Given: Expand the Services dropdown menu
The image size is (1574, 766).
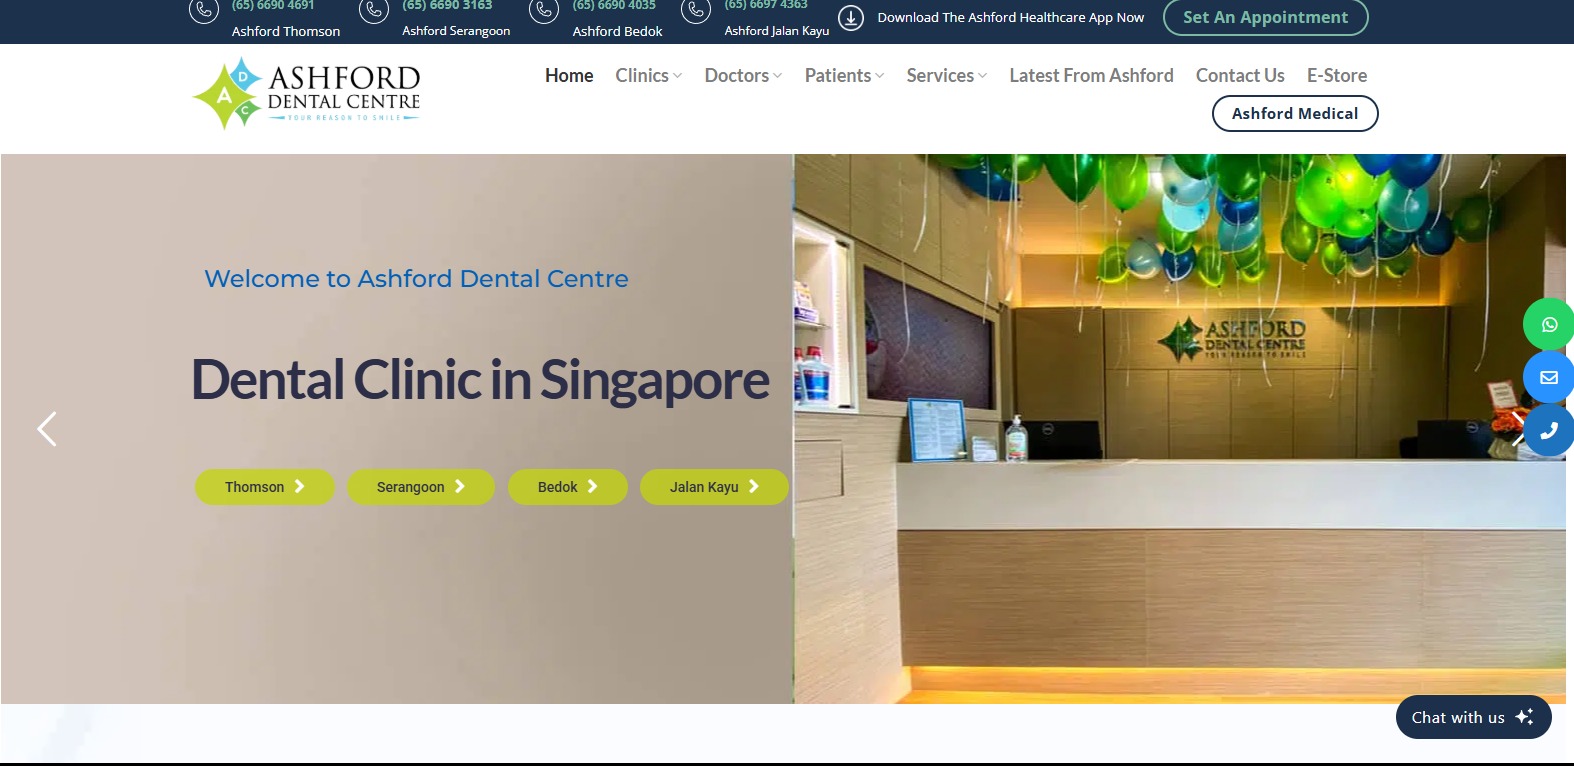Looking at the screenshot, I should point(946,75).
